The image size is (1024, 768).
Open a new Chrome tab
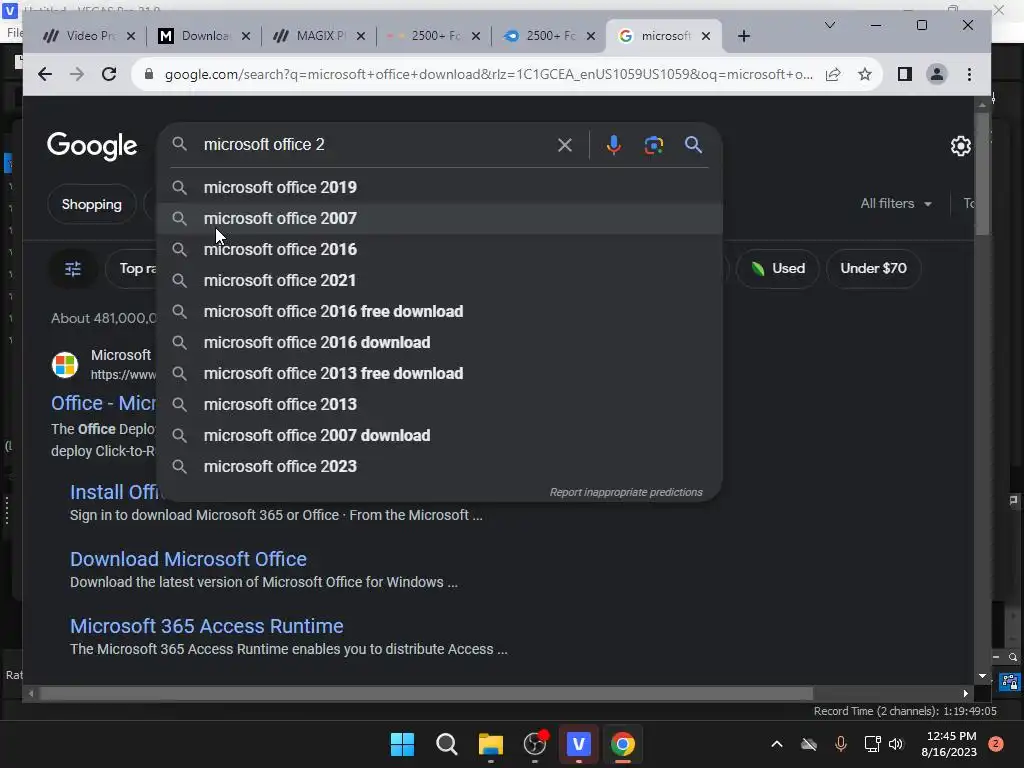pos(744,36)
